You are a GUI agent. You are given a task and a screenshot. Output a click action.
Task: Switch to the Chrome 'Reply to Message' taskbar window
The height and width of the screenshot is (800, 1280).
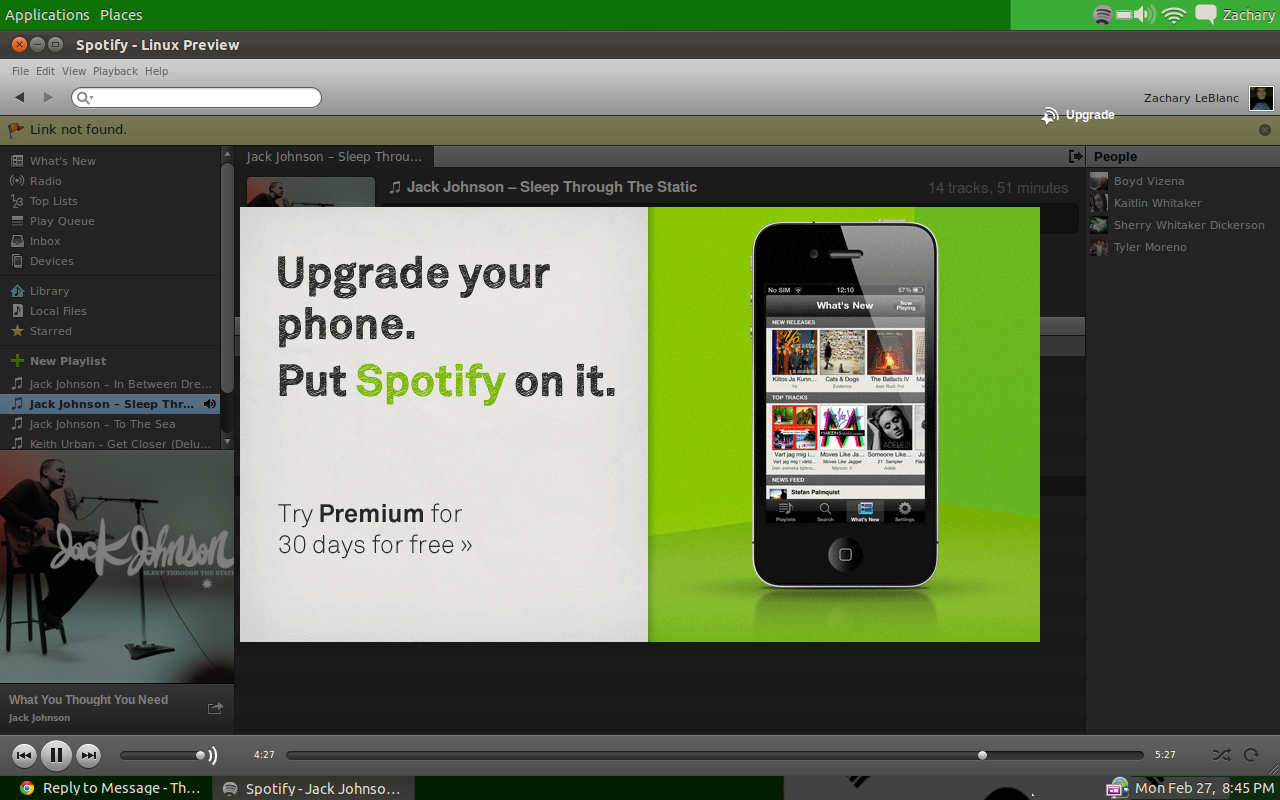coord(108,788)
